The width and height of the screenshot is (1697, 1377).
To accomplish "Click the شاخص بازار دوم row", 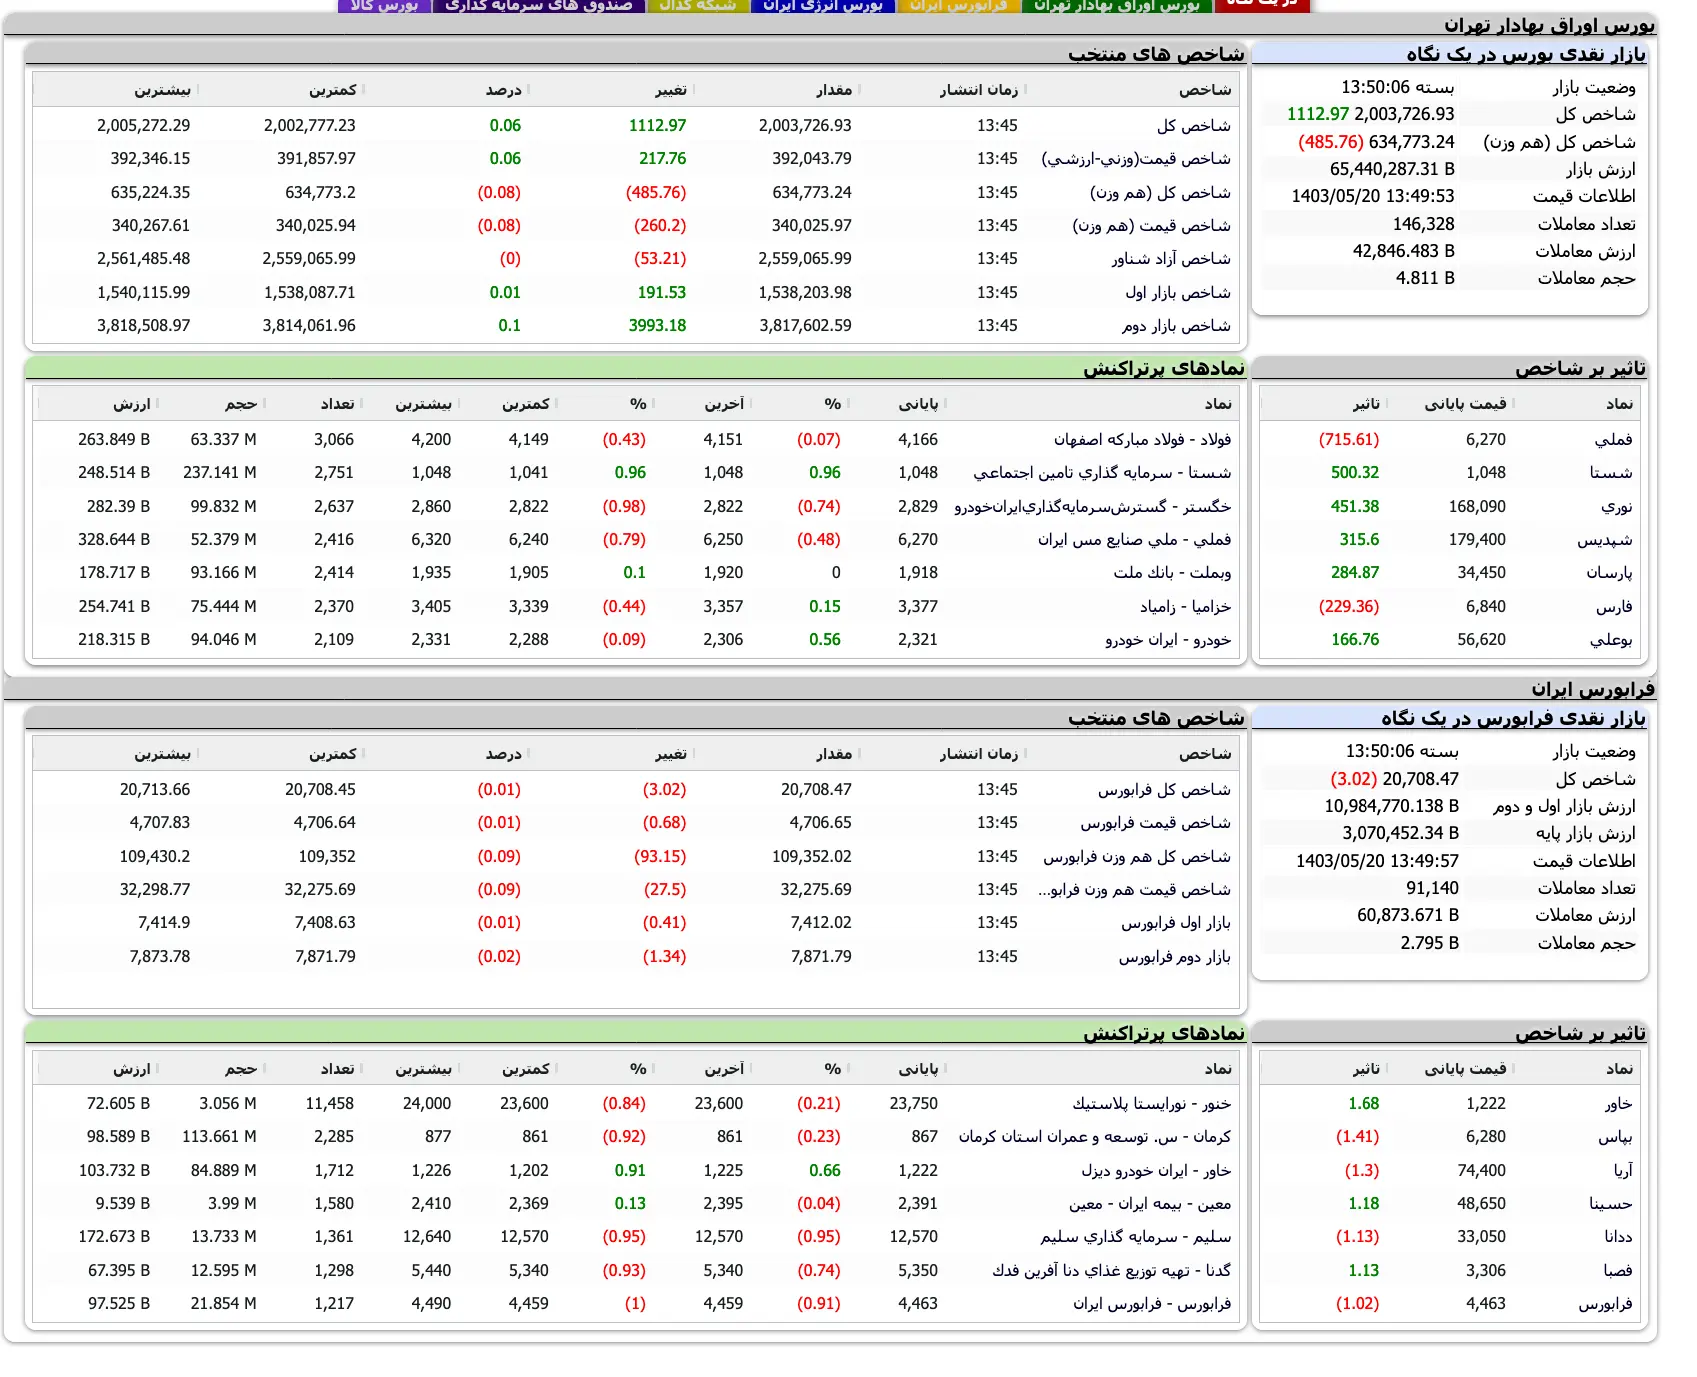I will pos(636,325).
